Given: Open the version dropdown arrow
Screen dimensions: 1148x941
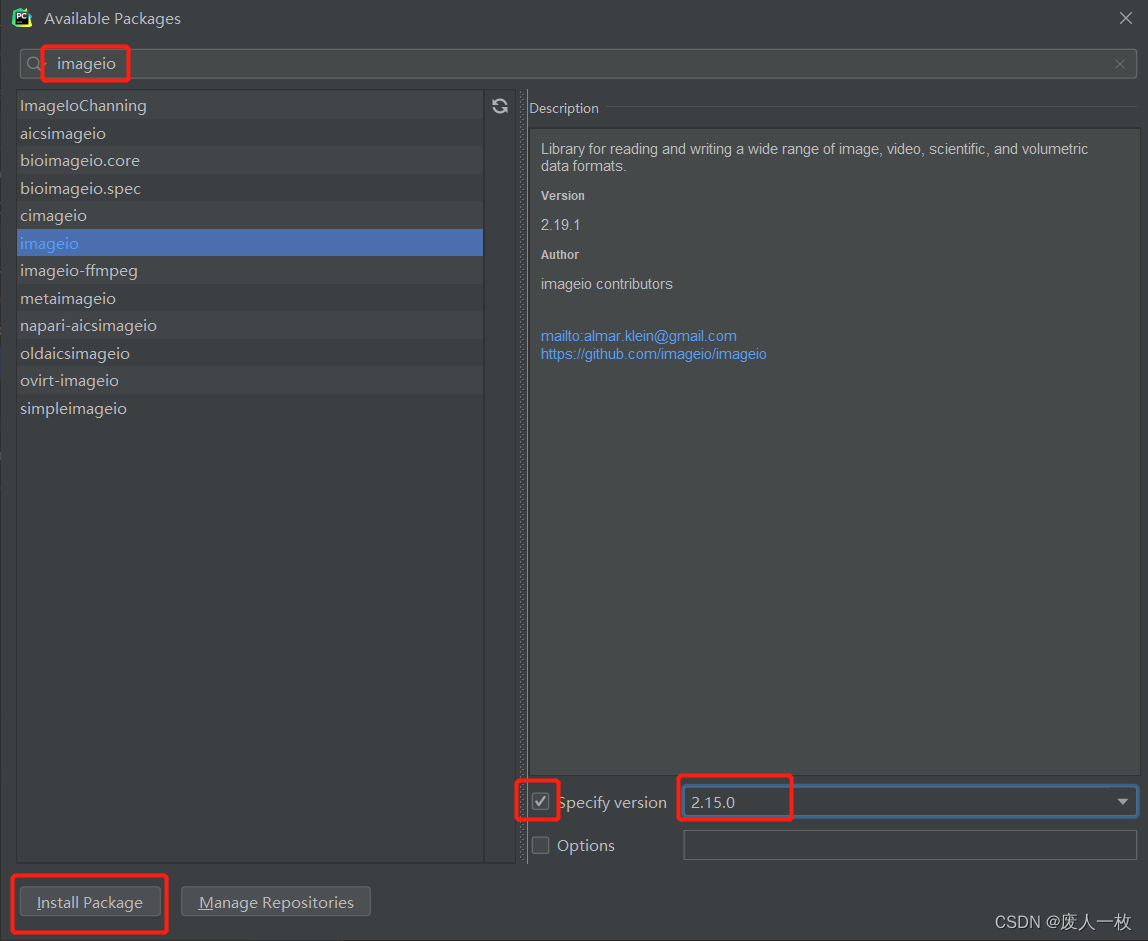Looking at the screenshot, I should point(1122,802).
